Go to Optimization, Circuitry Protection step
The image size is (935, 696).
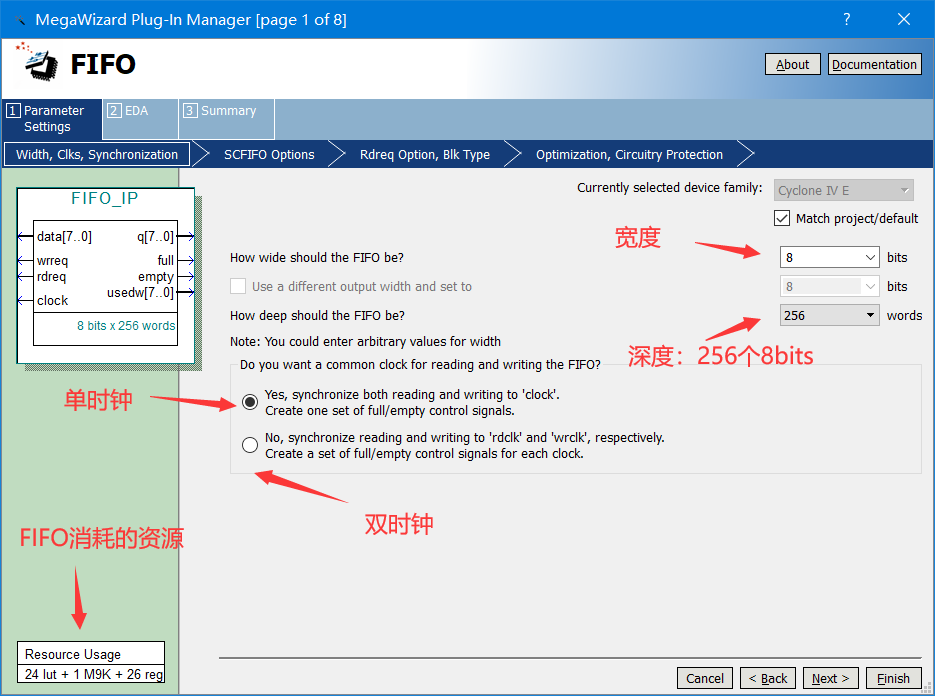(629, 154)
